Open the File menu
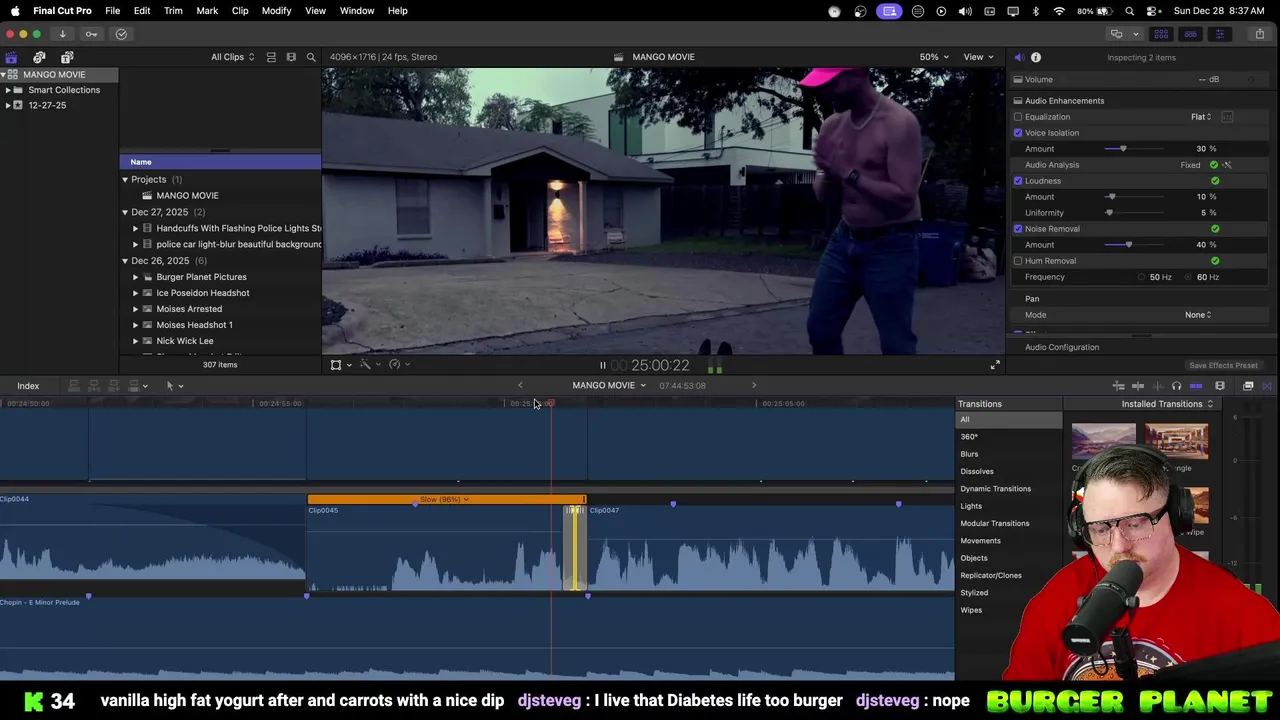The width and height of the screenshot is (1280, 720). [x=113, y=11]
